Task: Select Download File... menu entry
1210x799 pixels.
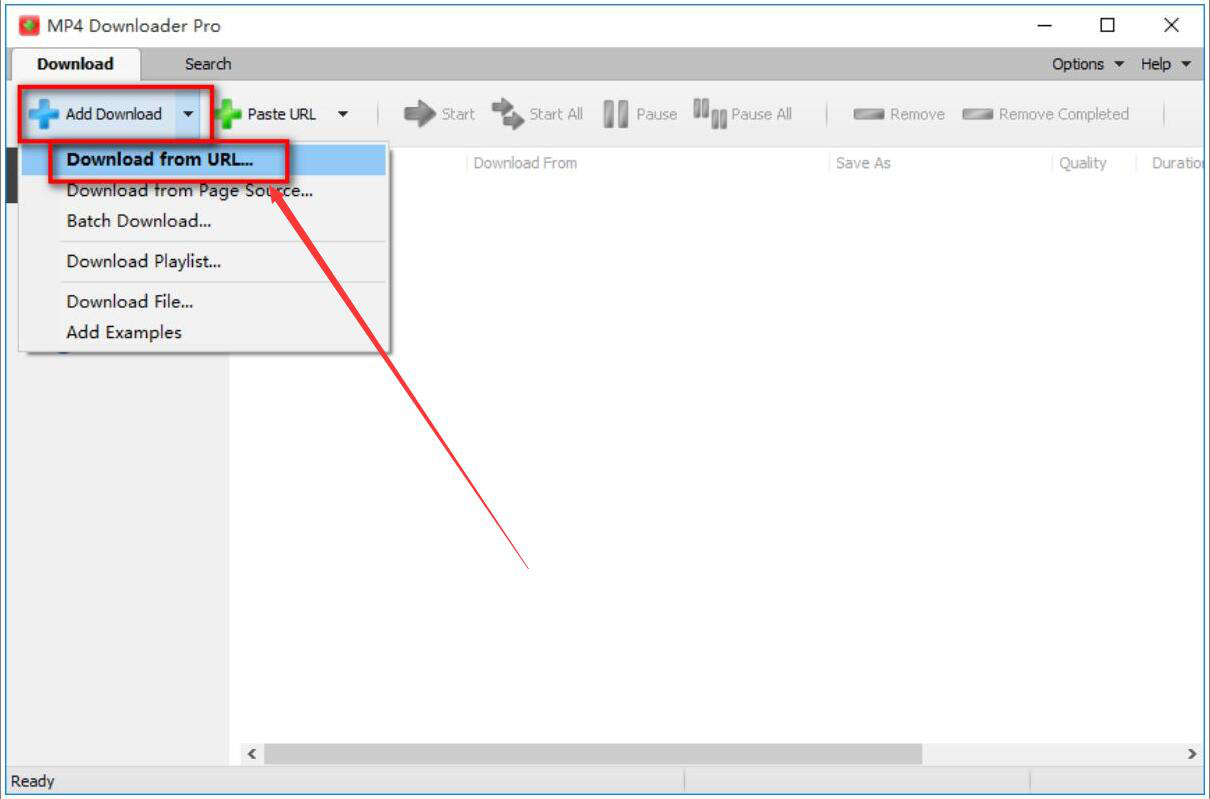Action: click(204, 302)
